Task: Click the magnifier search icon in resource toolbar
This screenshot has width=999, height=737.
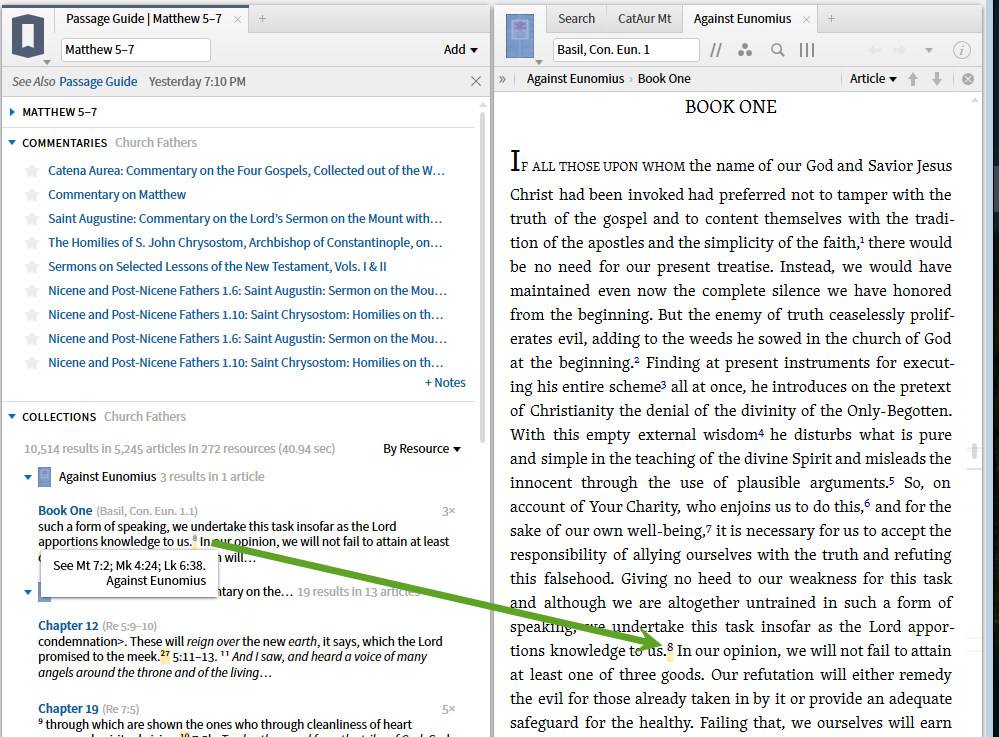Action: tap(777, 50)
